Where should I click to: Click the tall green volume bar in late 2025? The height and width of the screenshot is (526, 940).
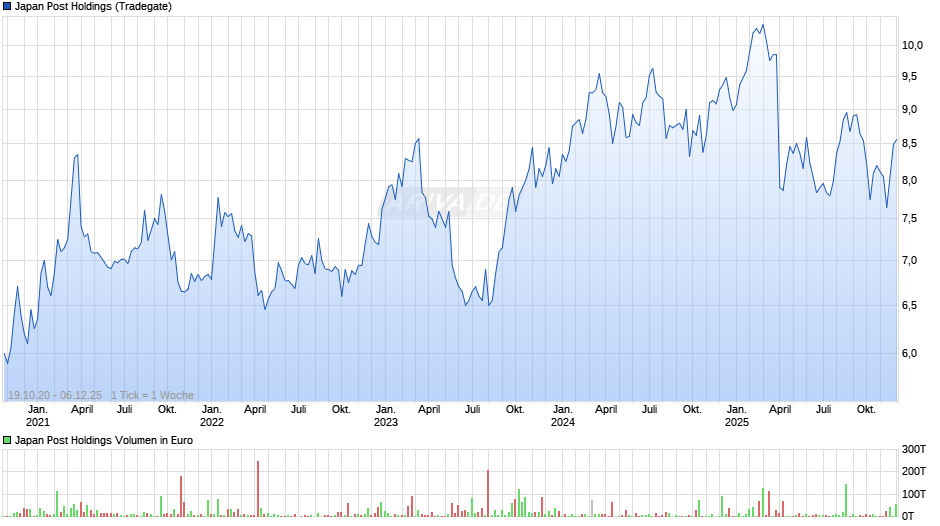(x=846, y=500)
